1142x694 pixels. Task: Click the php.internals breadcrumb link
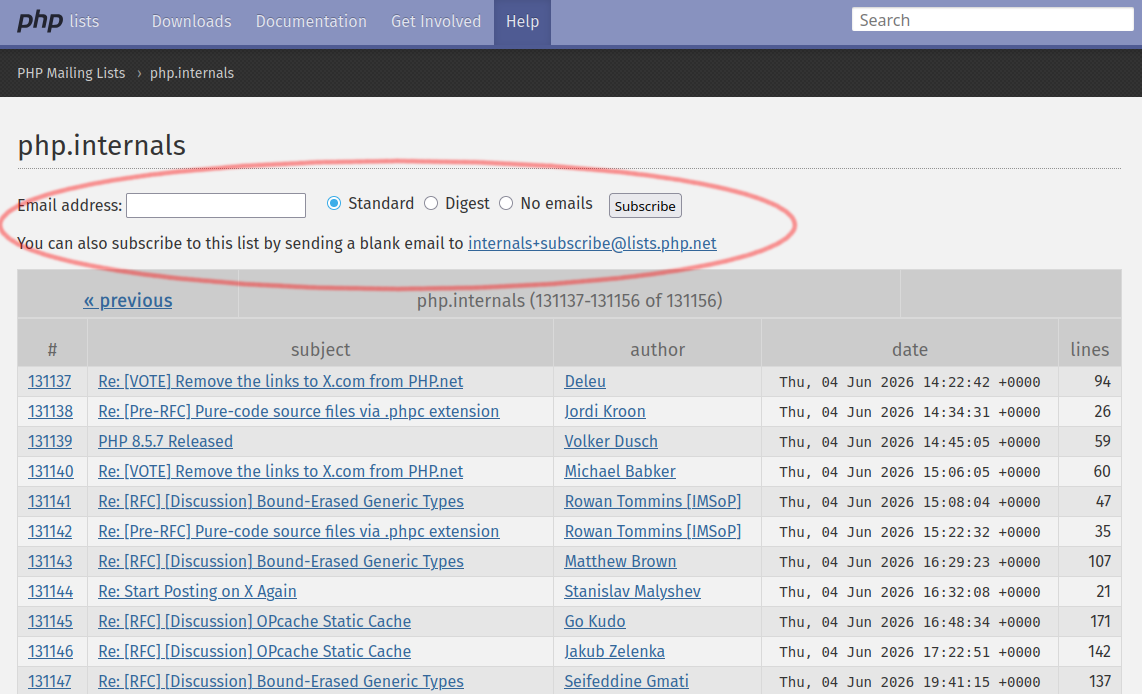(x=192, y=74)
